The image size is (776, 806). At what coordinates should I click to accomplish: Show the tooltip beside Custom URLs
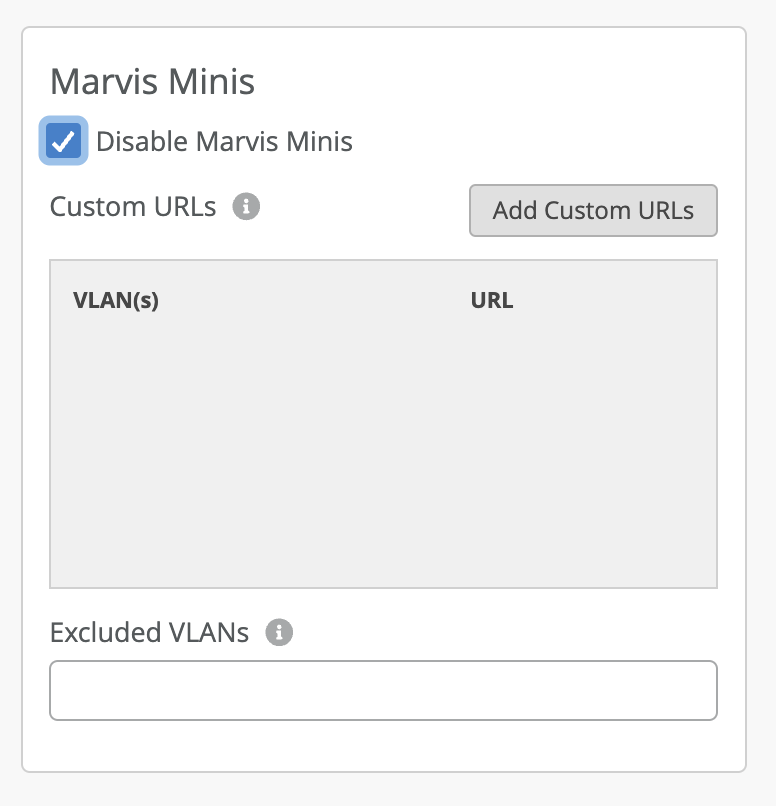click(x=246, y=207)
